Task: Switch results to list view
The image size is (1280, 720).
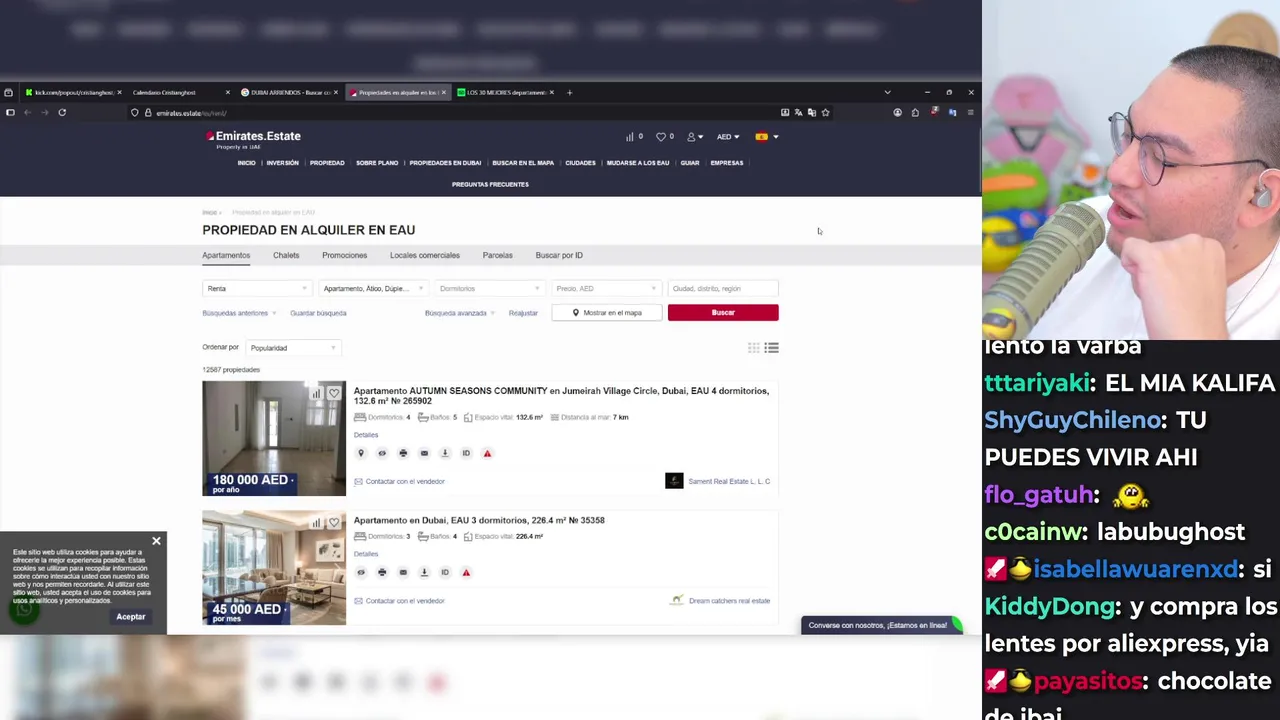Action: (772, 348)
